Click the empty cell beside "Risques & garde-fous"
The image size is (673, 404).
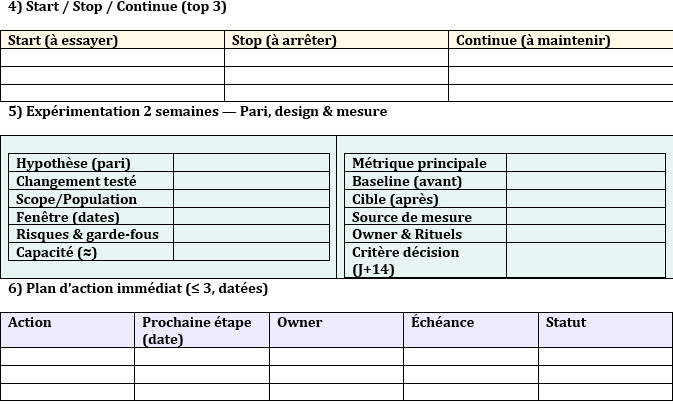pyautogui.click(x=251, y=234)
